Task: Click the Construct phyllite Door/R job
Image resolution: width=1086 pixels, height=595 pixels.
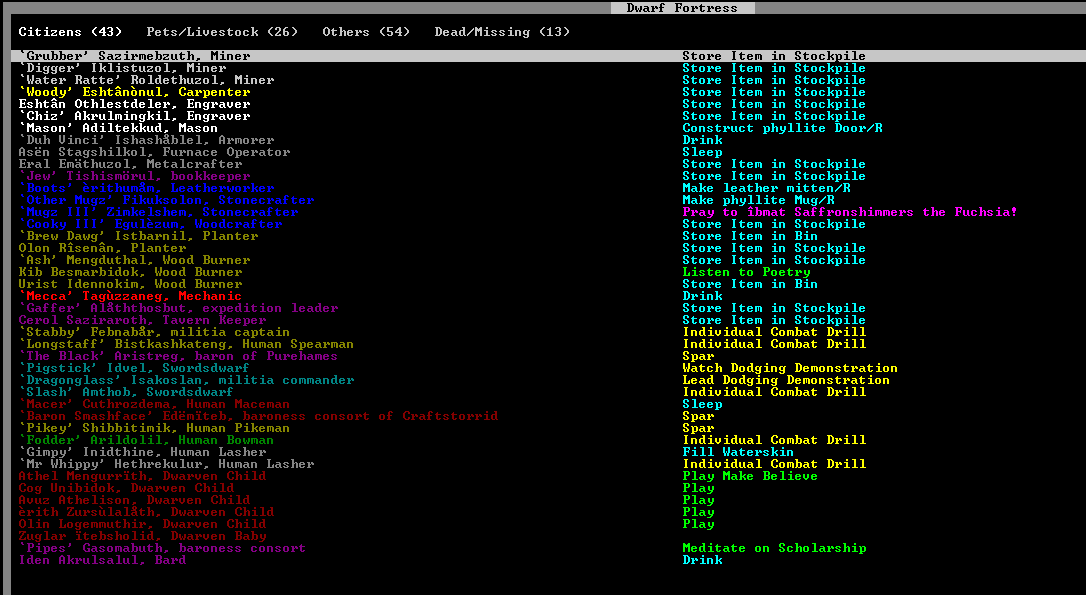Action: (782, 128)
